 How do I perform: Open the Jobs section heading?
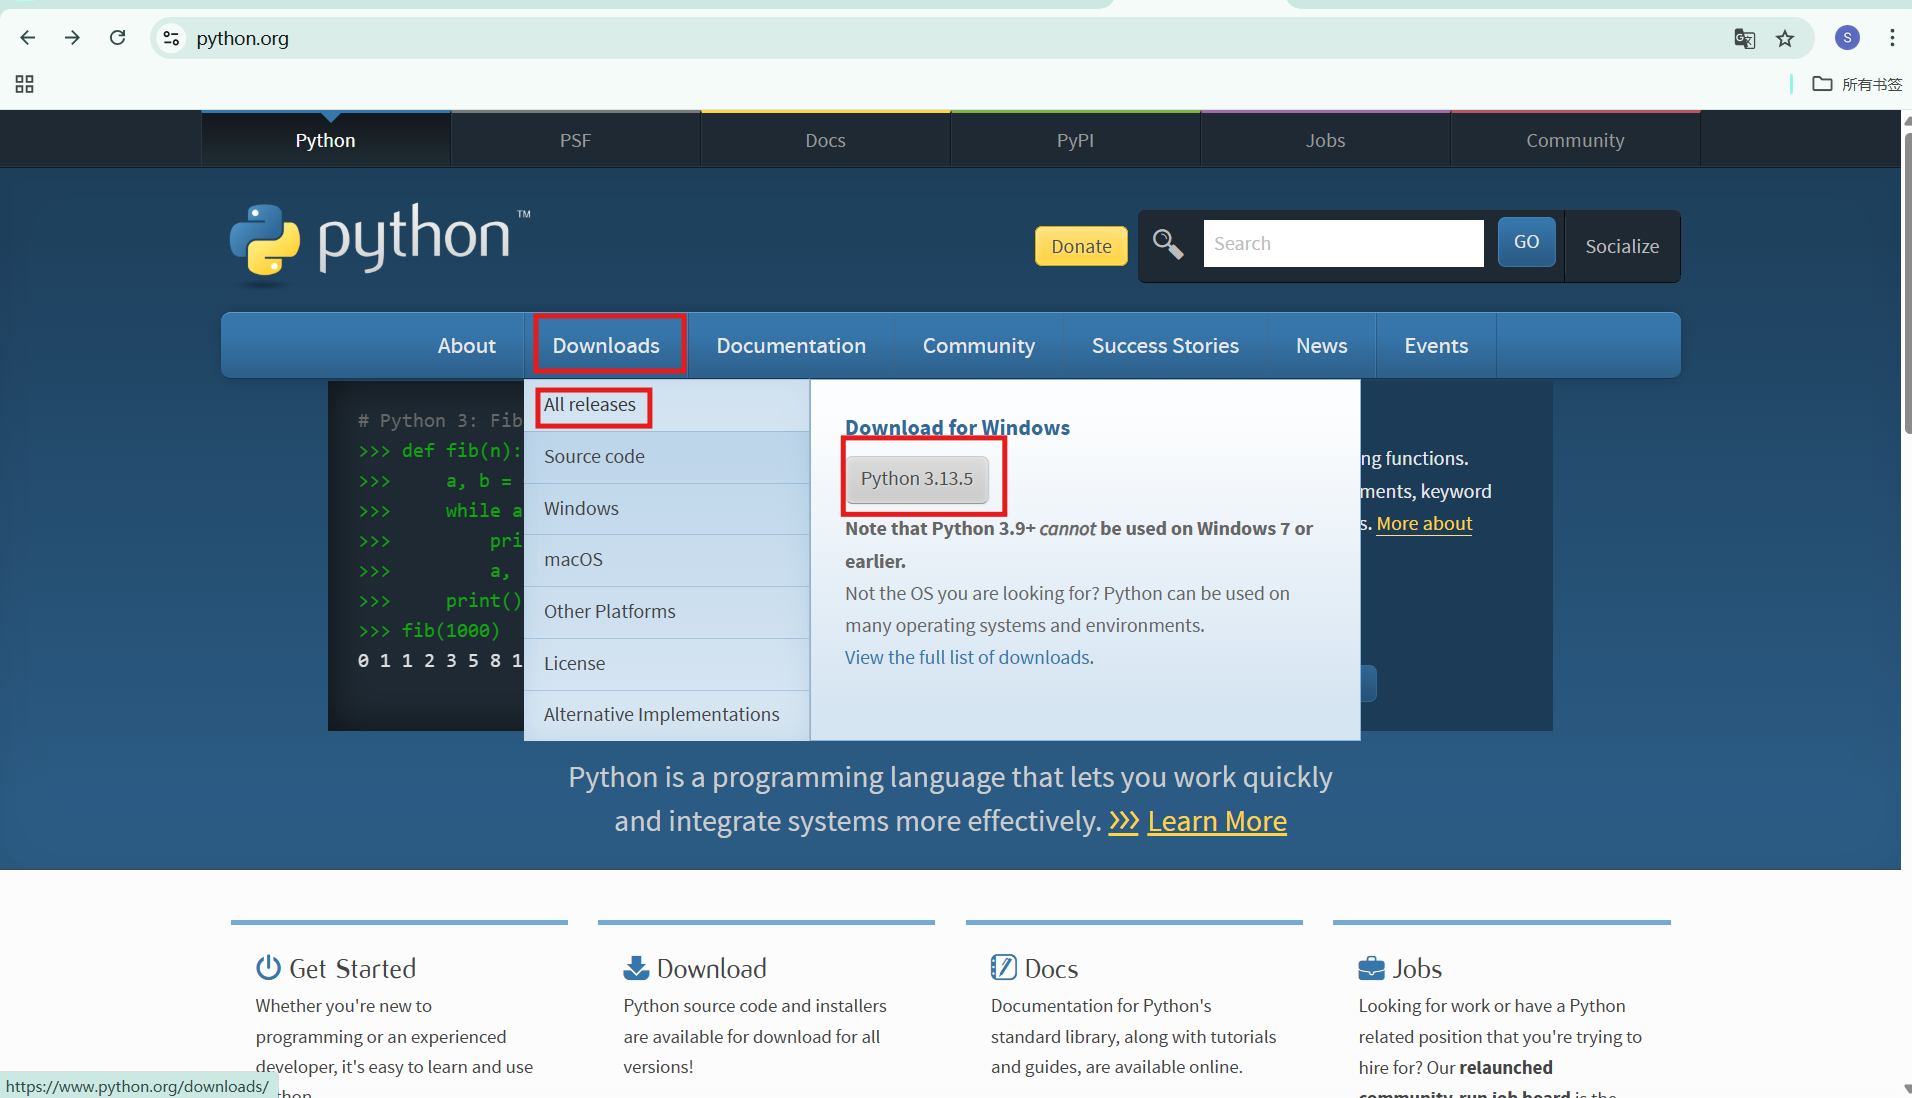tap(1417, 968)
